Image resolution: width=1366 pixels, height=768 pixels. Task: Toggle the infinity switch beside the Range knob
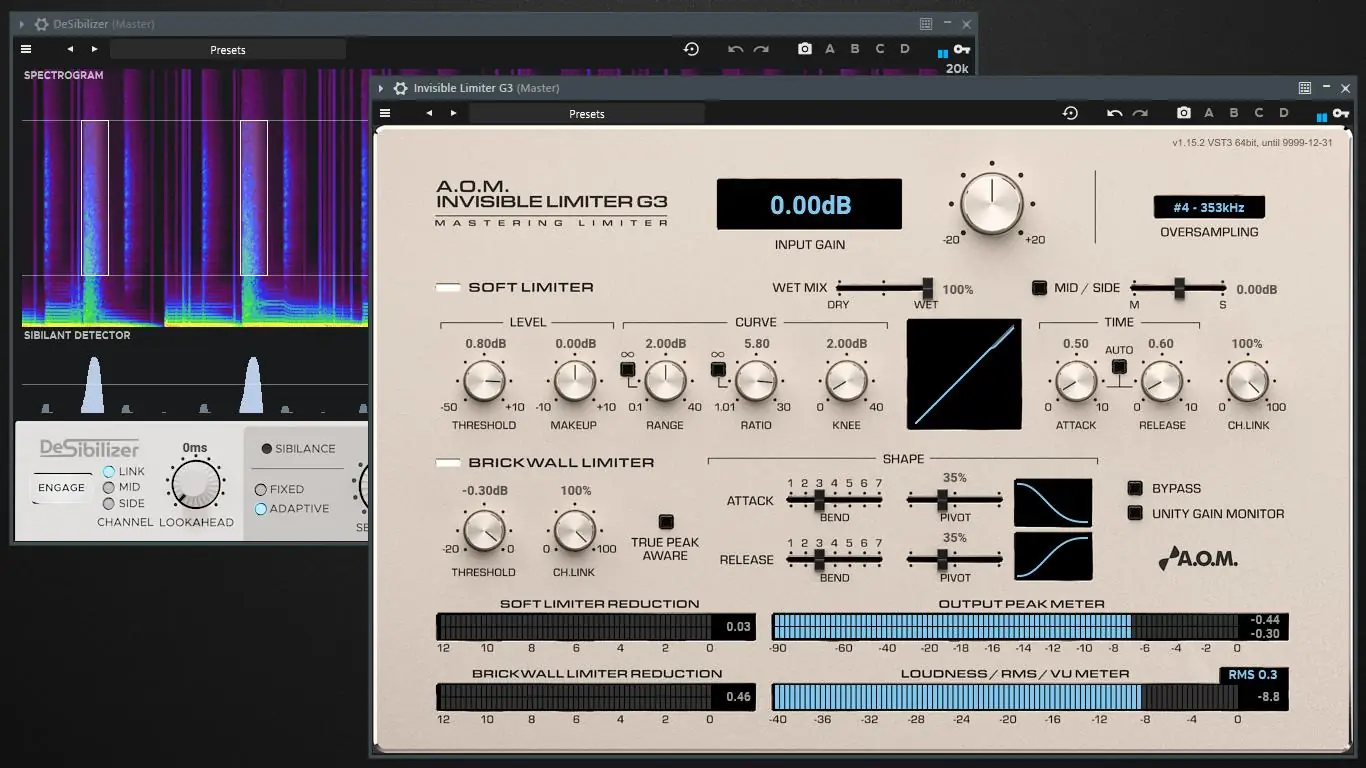click(x=628, y=369)
